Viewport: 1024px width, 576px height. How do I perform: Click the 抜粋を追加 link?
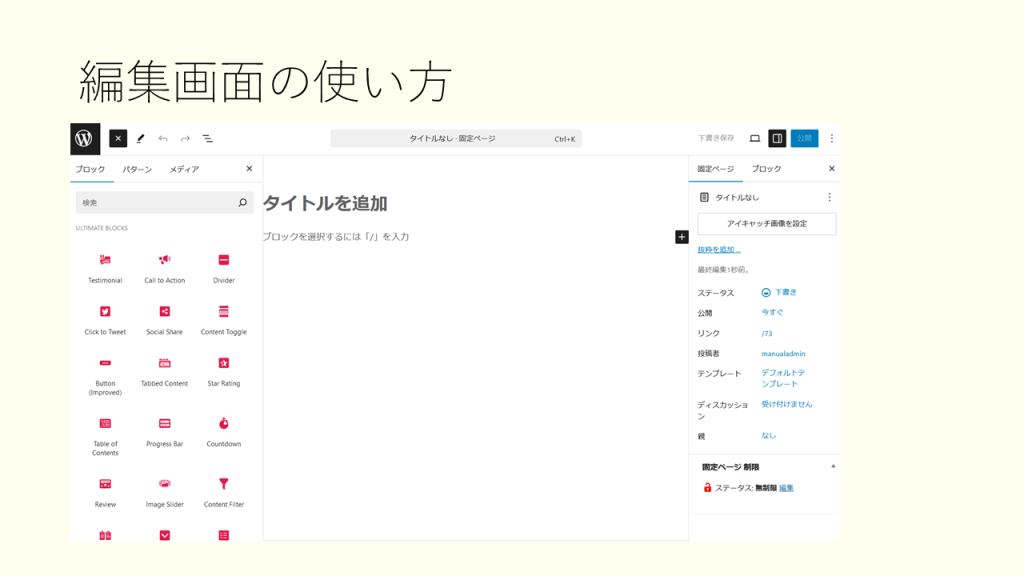719,250
